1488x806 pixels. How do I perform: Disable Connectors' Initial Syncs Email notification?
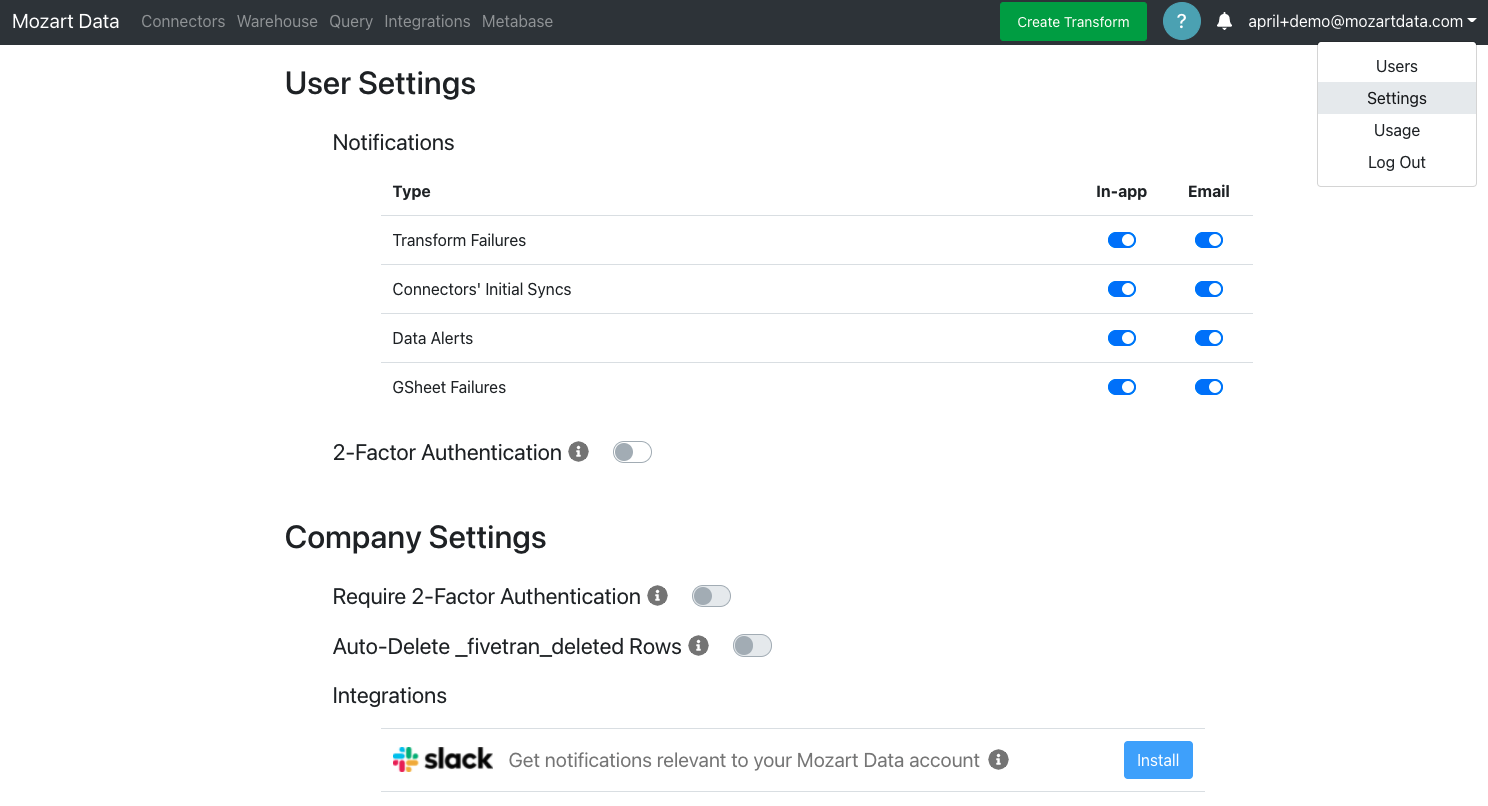(x=1209, y=289)
